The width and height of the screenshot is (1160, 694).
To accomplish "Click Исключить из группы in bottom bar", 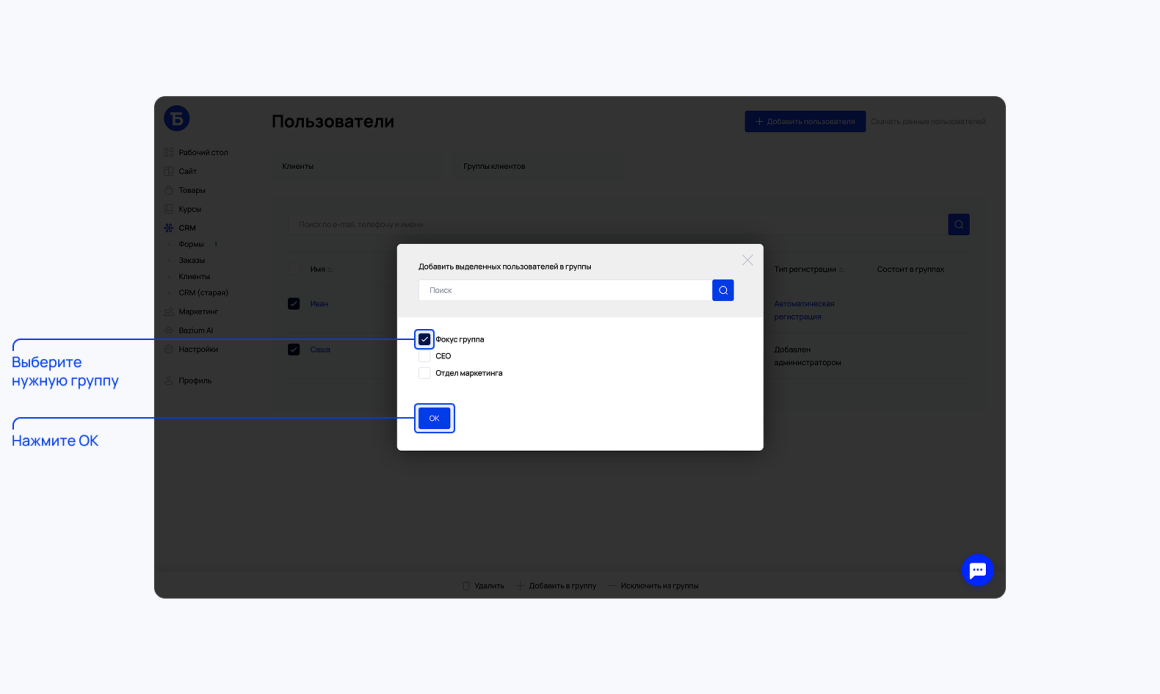I will [659, 585].
